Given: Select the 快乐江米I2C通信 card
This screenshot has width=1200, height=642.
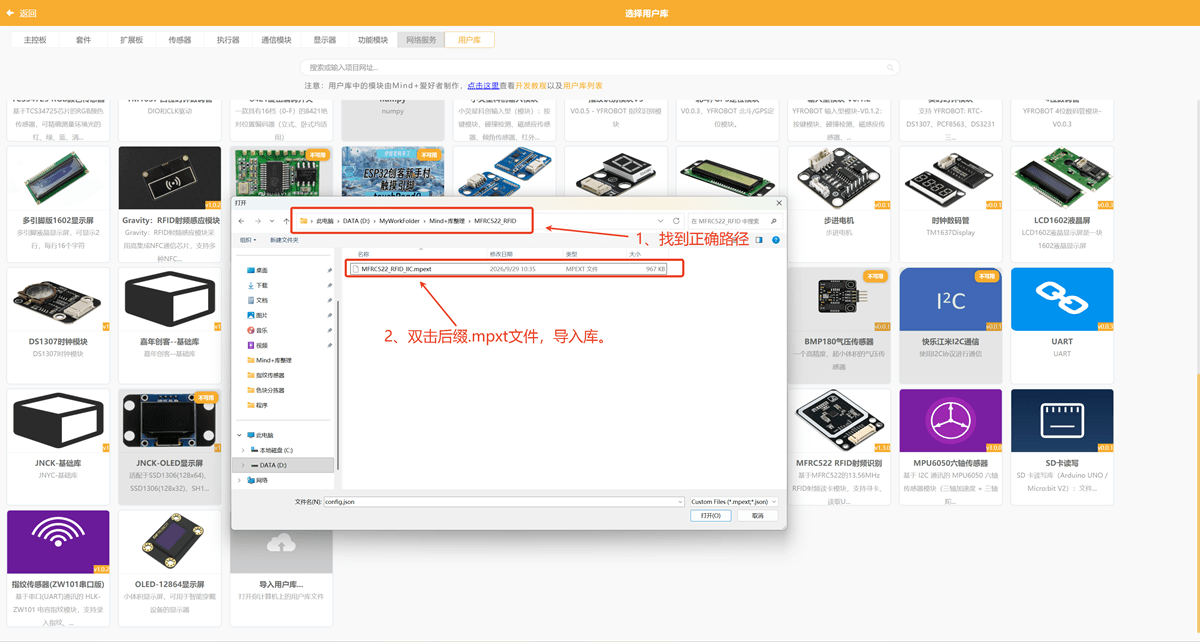Looking at the screenshot, I should tap(950, 323).
